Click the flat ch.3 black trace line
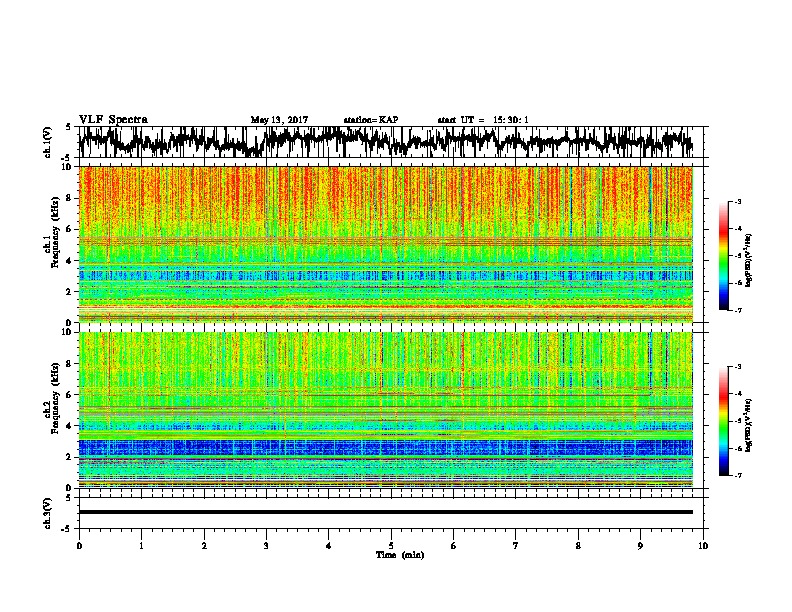The height and width of the screenshot is (612, 792). tap(386, 512)
